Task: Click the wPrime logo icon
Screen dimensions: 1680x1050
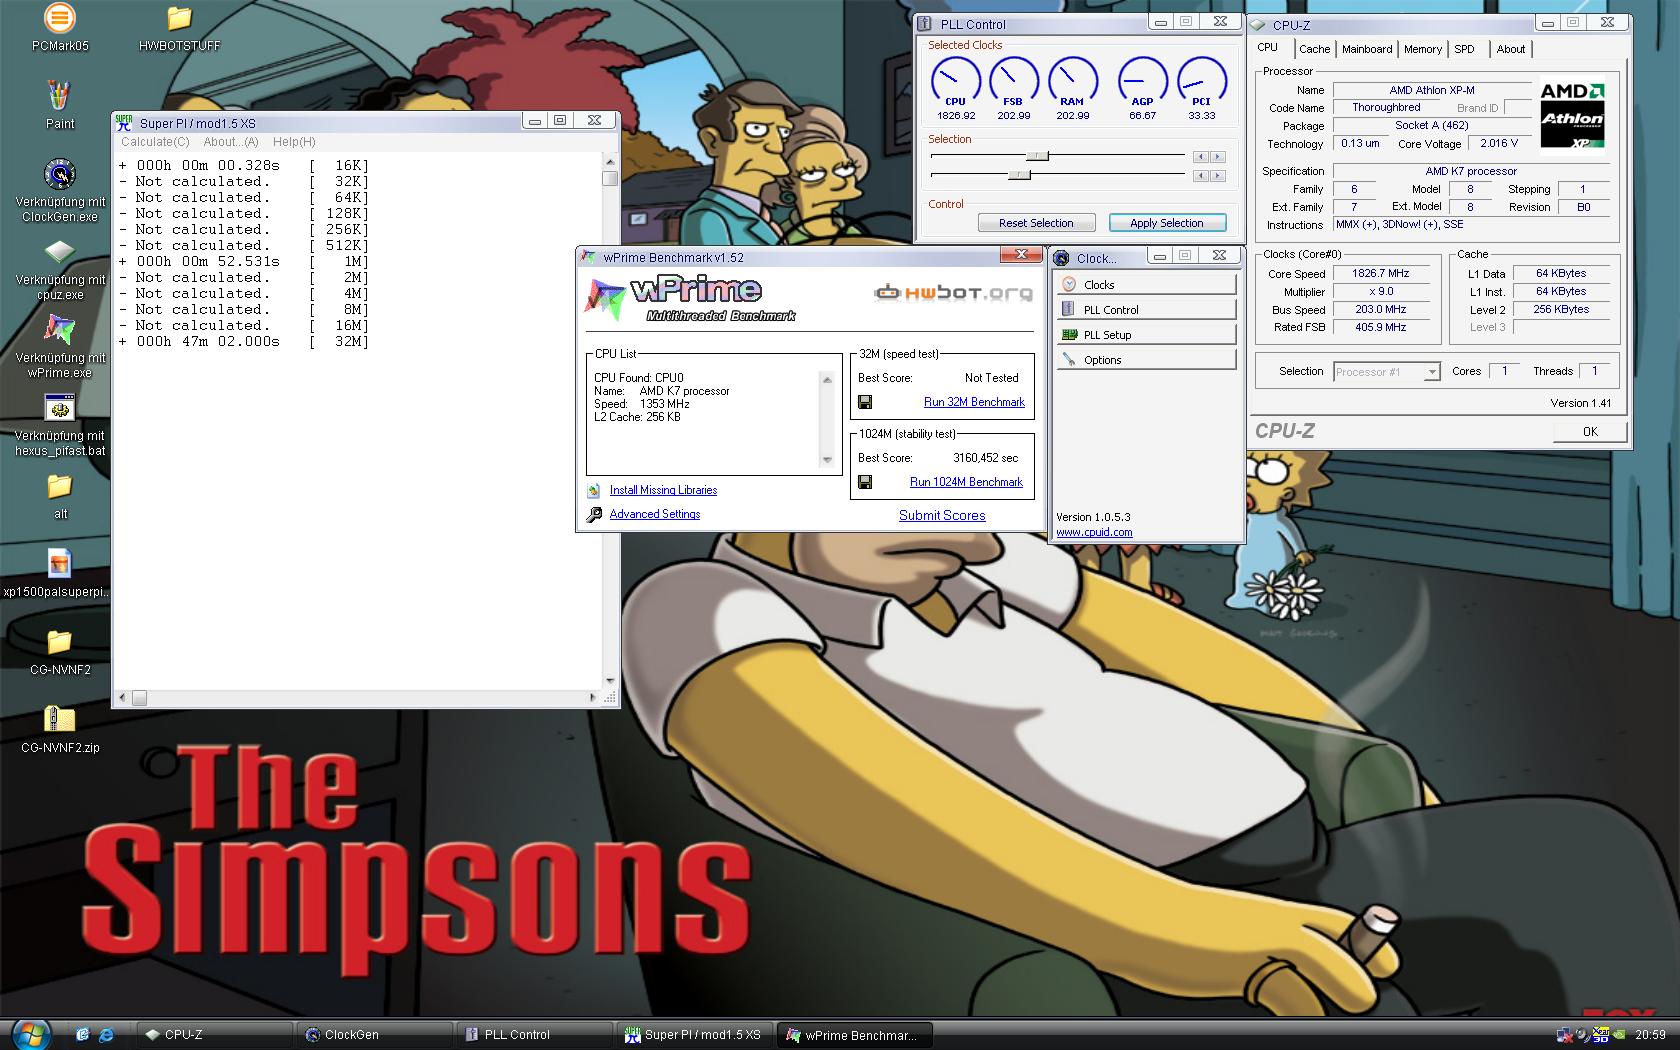Action: (x=606, y=299)
